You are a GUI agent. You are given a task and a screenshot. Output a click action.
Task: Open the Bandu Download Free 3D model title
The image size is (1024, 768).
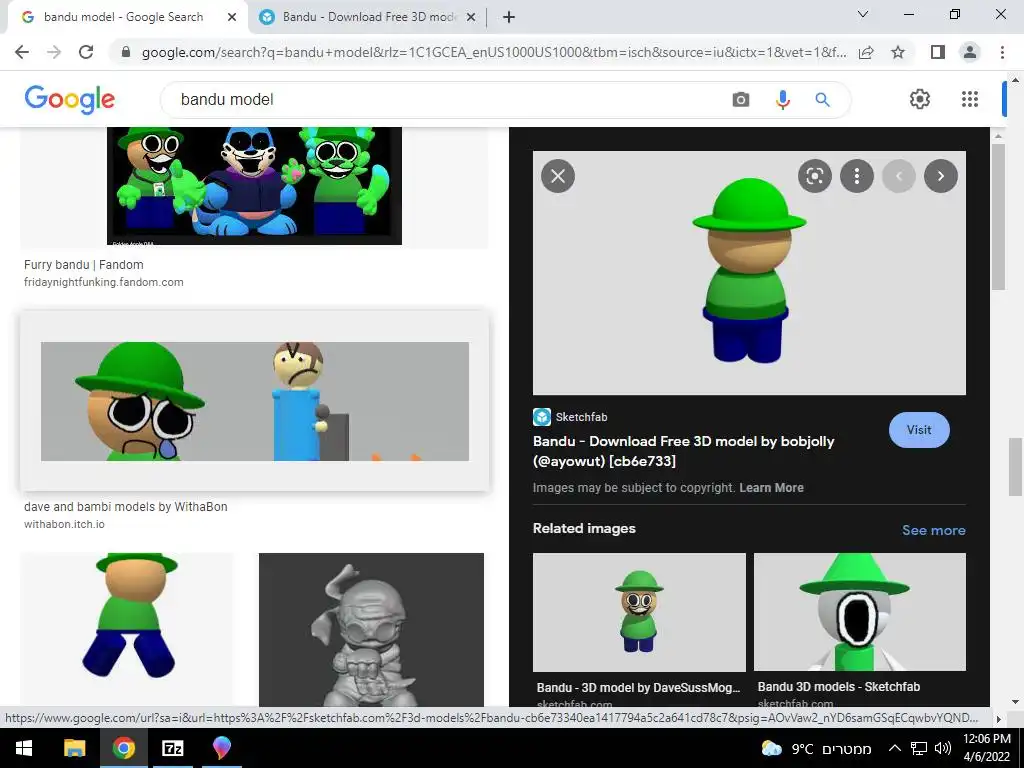click(x=684, y=451)
